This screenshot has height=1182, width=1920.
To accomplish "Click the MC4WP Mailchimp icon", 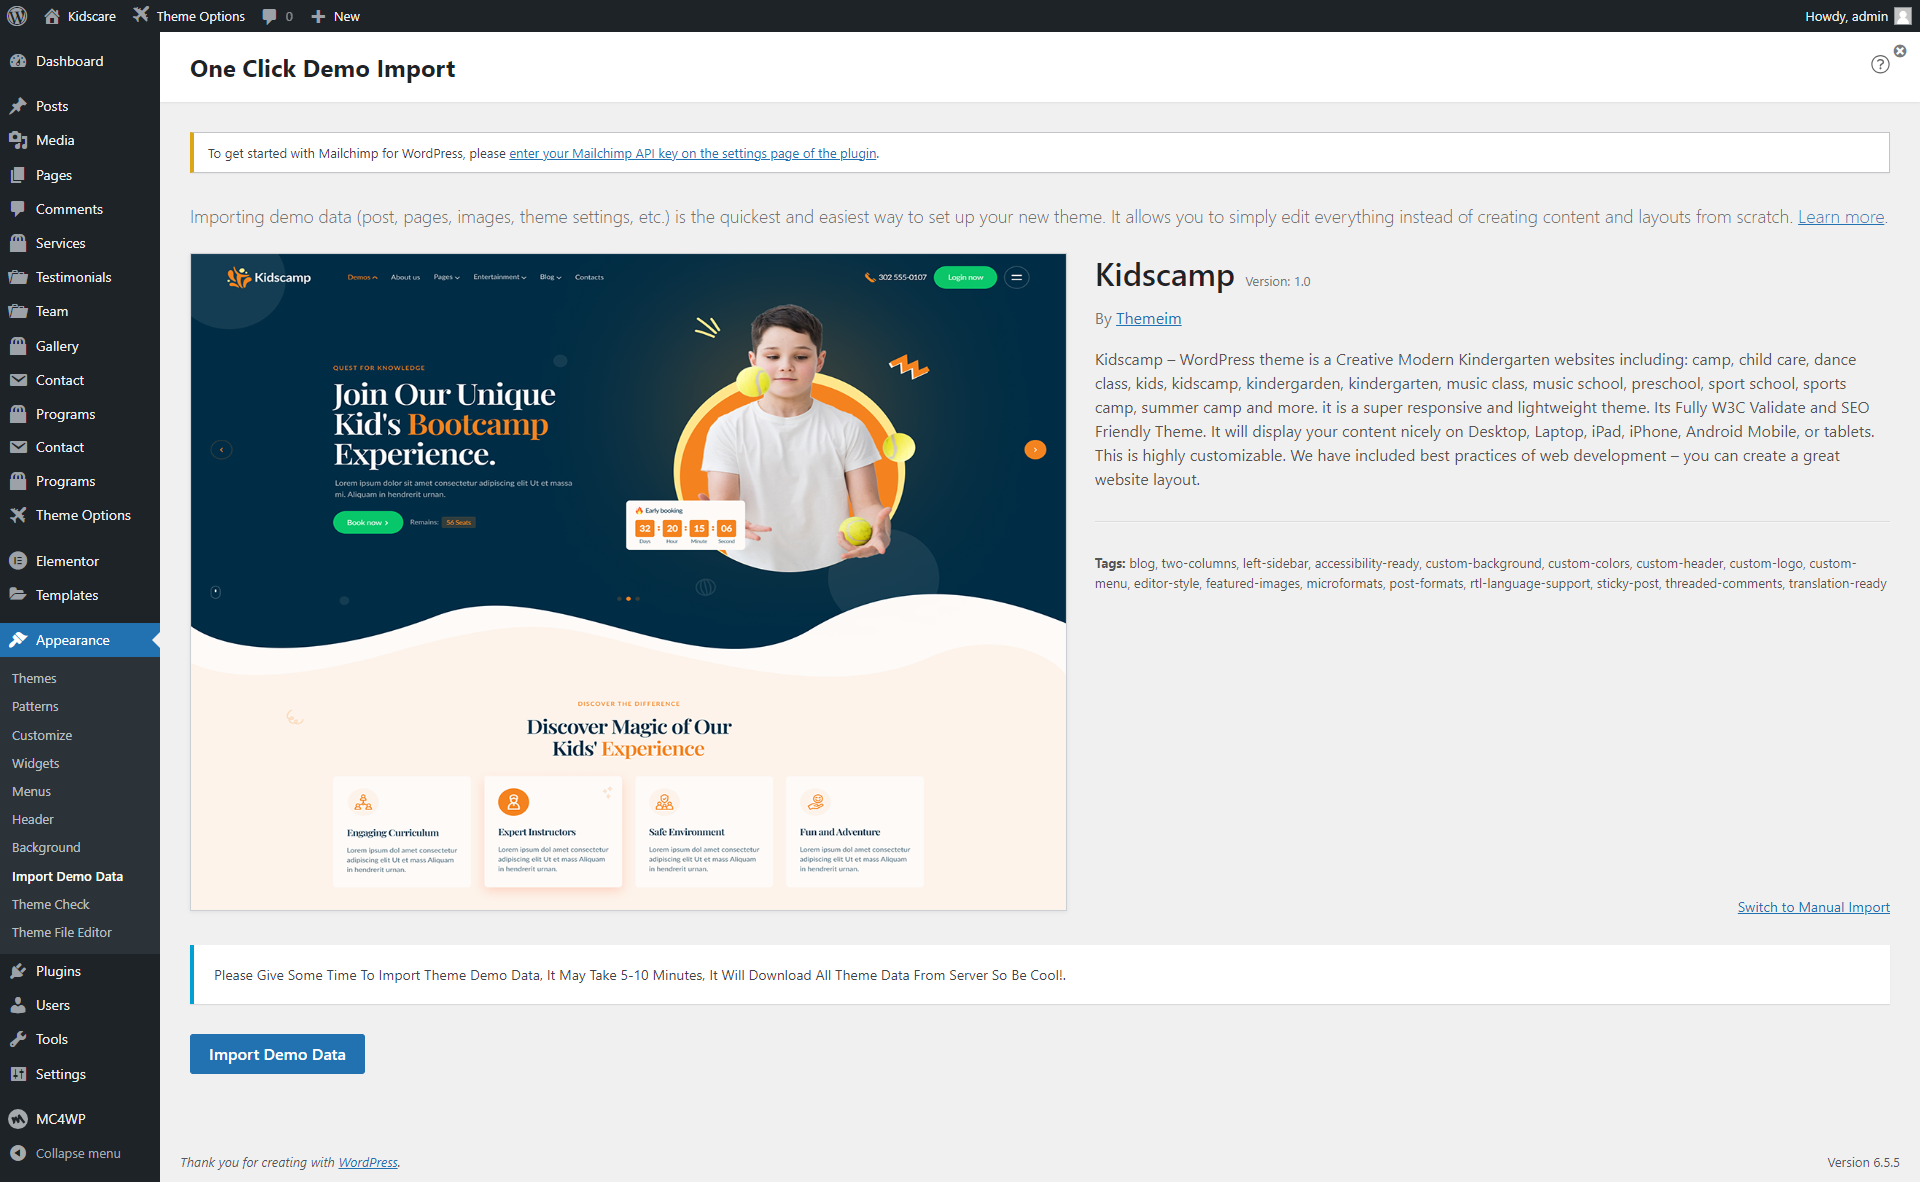I will click(x=18, y=1119).
